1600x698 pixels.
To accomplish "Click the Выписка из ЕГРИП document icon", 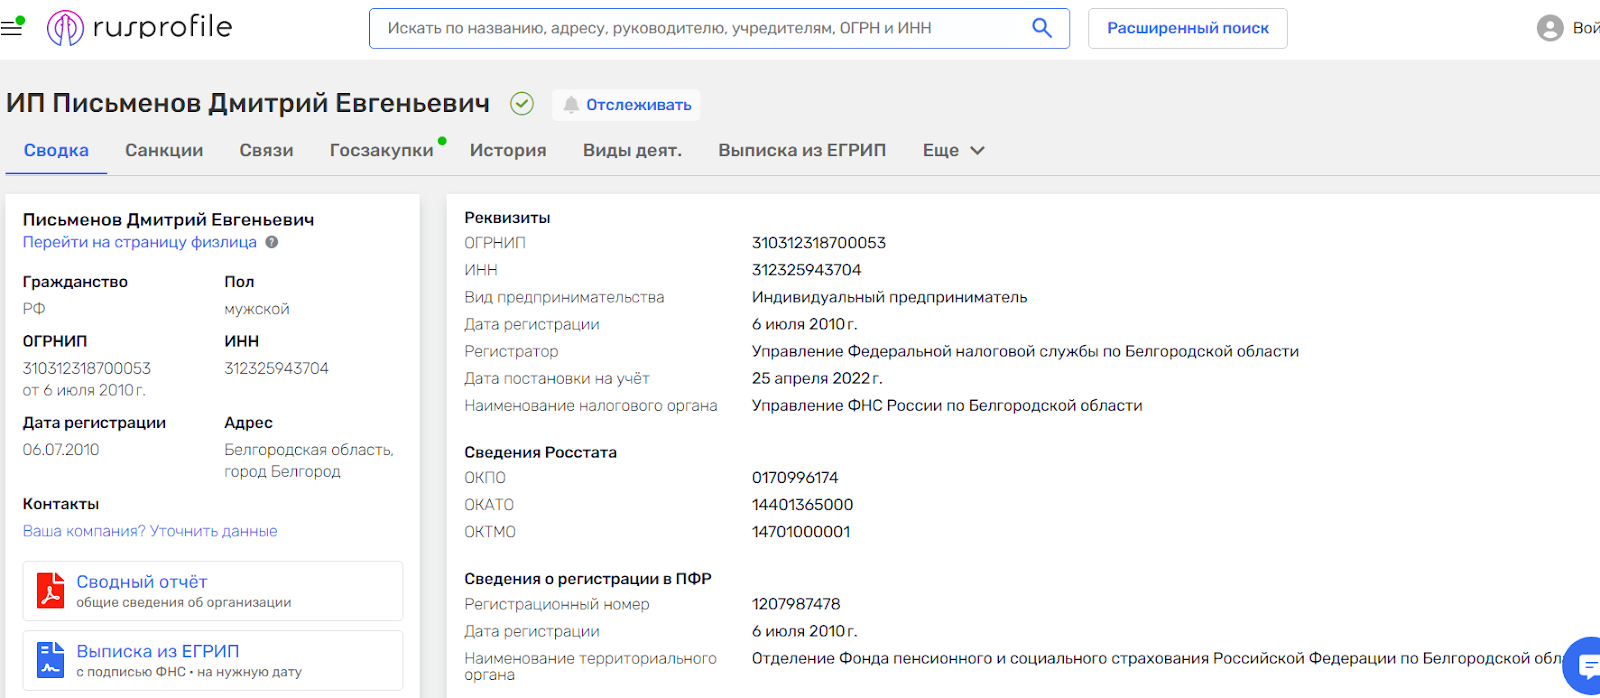I will [x=50, y=660].
